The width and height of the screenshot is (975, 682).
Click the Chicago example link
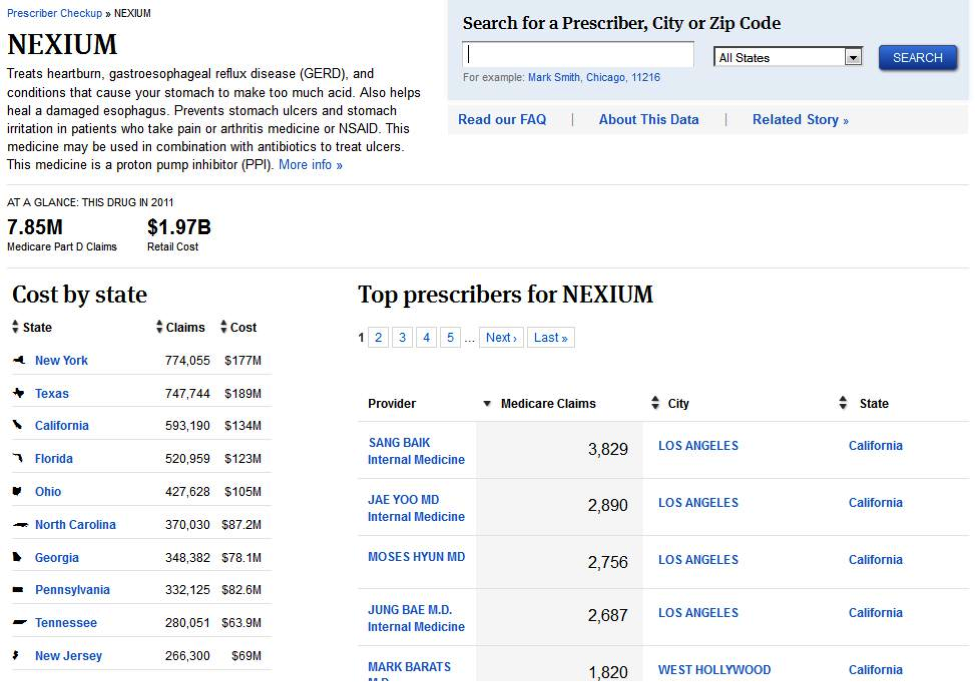pos(606,77)
